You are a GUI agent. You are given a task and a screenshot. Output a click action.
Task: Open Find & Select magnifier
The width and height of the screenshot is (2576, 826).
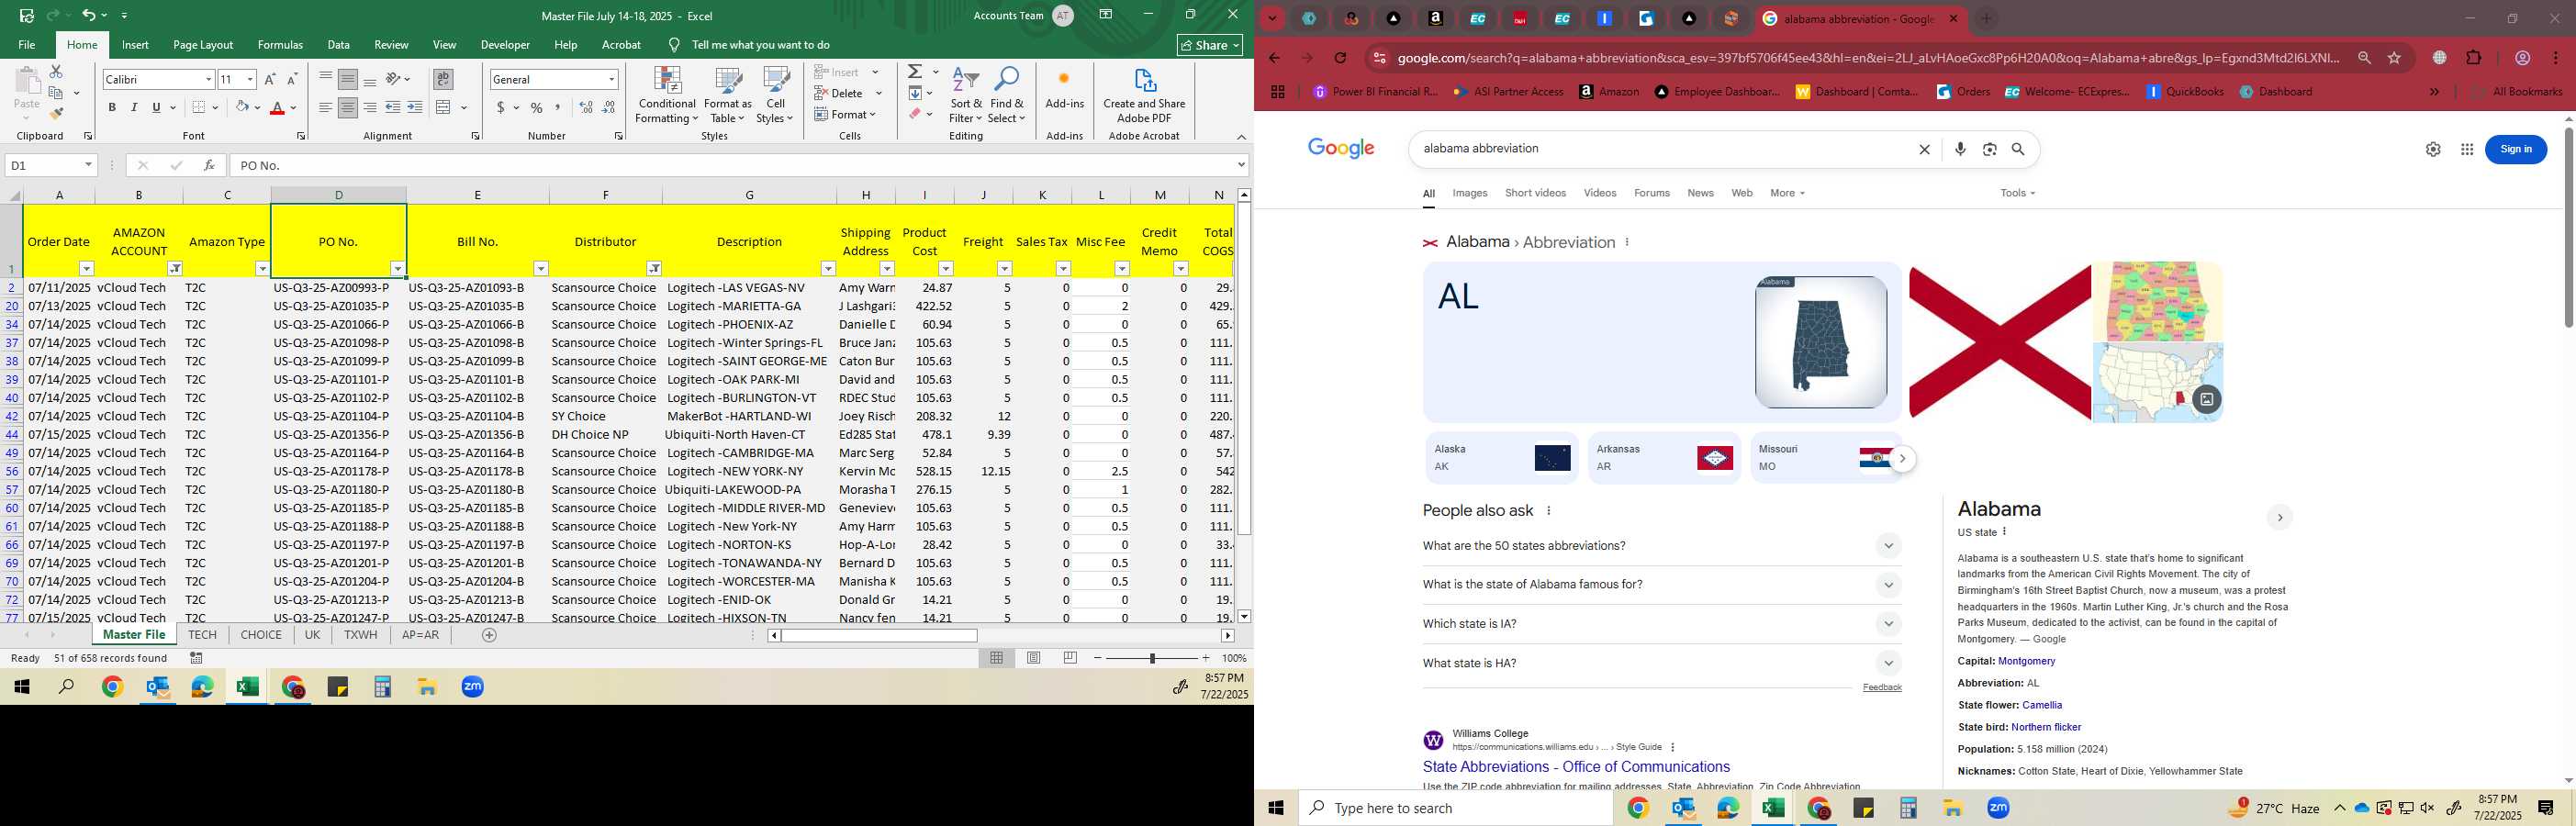point(1007,95)
